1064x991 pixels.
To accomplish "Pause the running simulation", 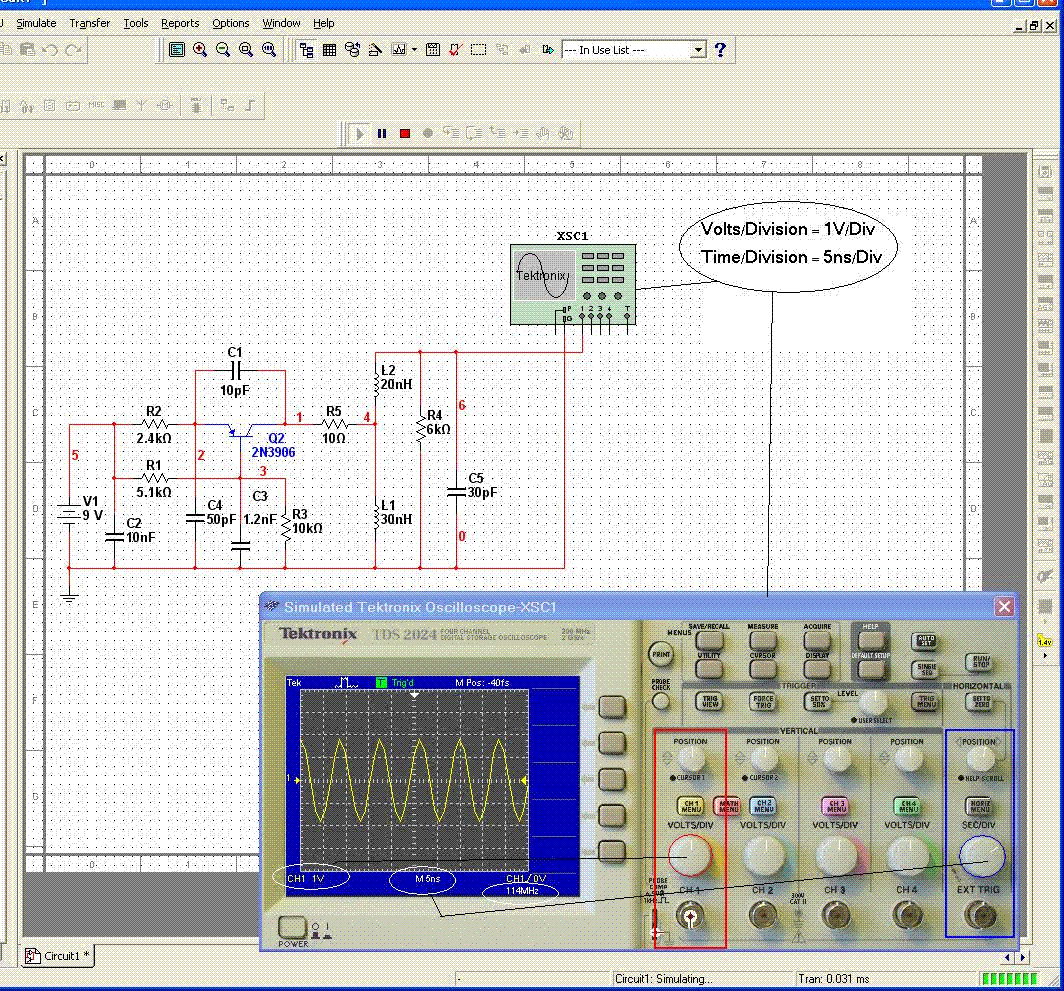I will coord(382,134).
